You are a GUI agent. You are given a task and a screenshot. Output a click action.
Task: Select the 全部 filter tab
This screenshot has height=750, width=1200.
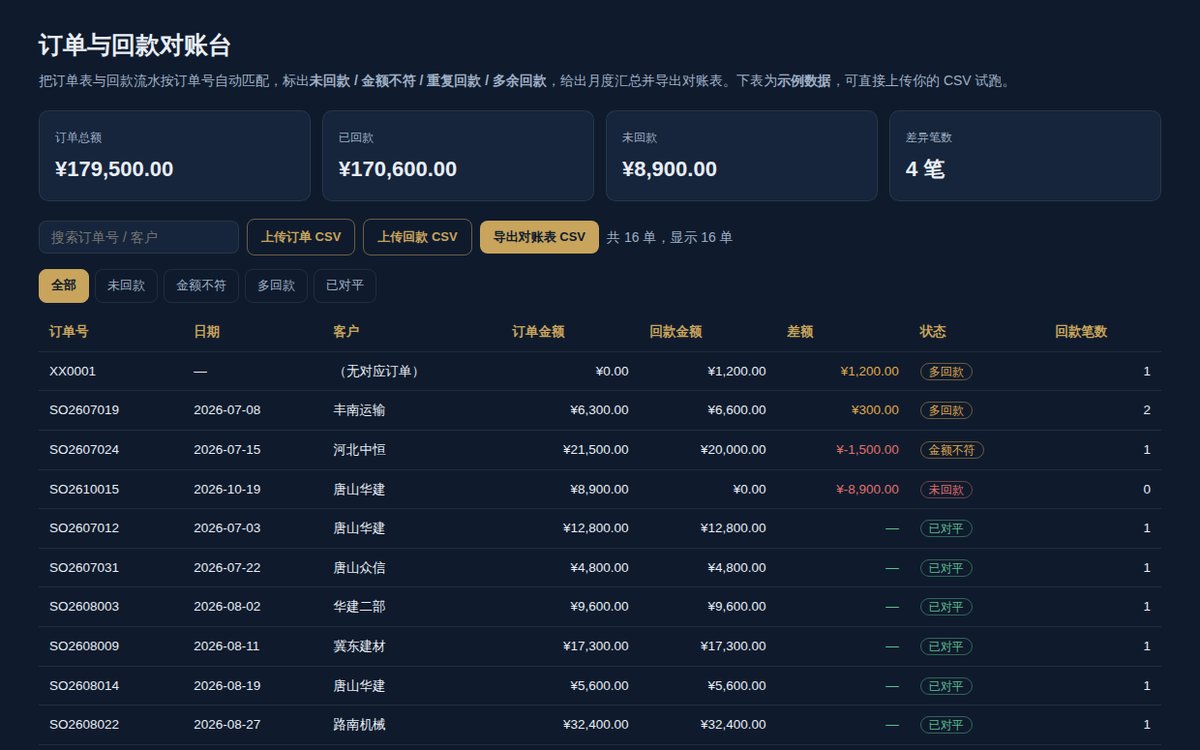(x=64, y=286)
